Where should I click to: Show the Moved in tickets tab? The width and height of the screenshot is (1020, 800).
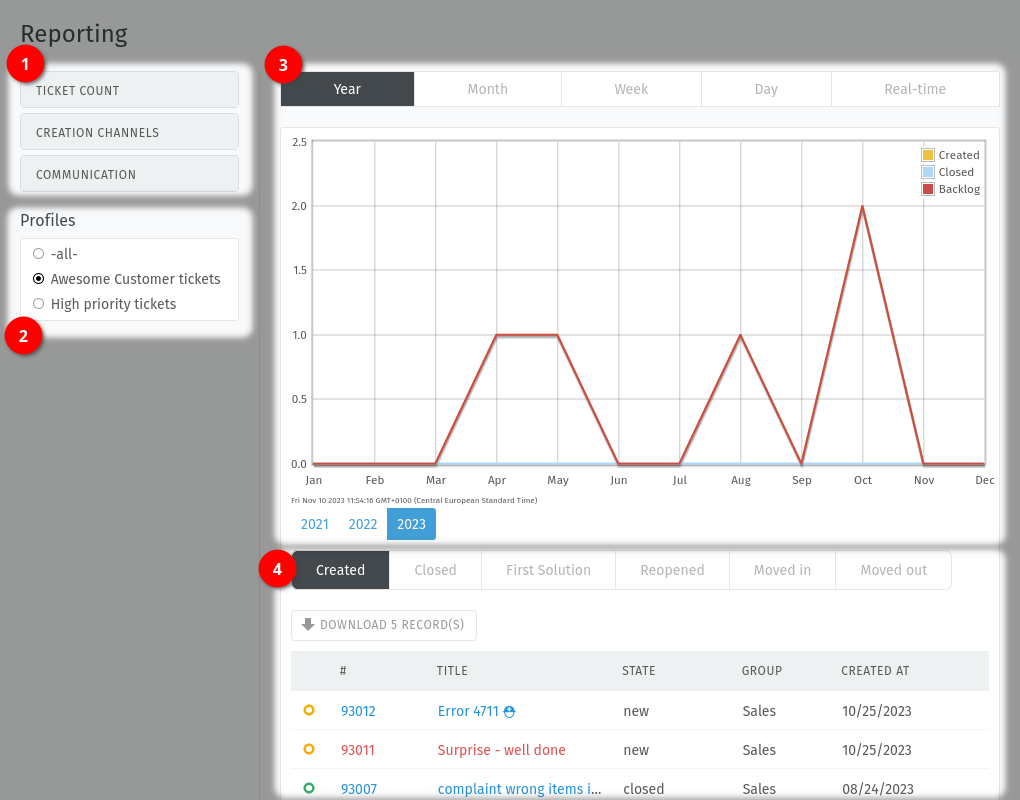(x=782, y=570)
